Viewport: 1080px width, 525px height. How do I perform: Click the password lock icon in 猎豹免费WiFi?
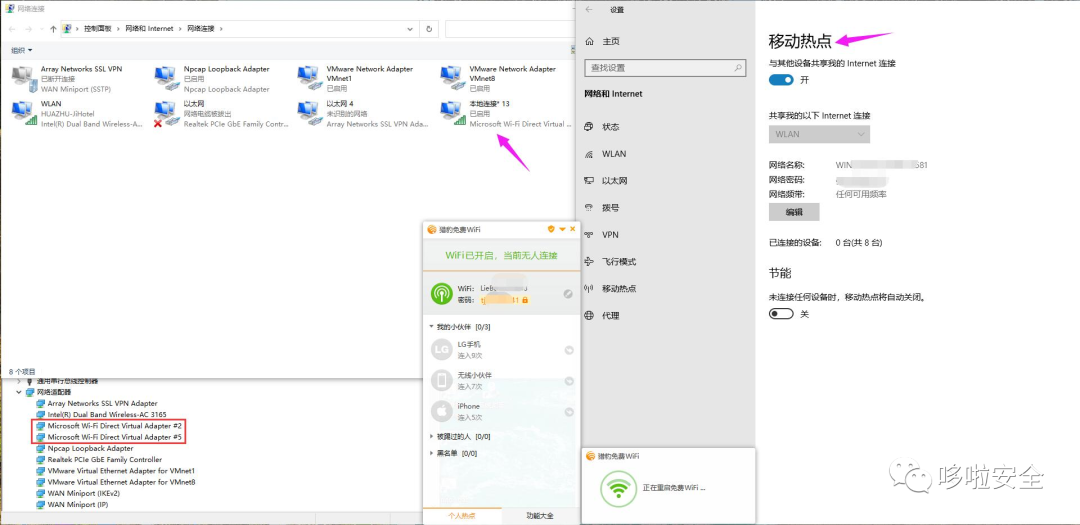tap(525, 300)
